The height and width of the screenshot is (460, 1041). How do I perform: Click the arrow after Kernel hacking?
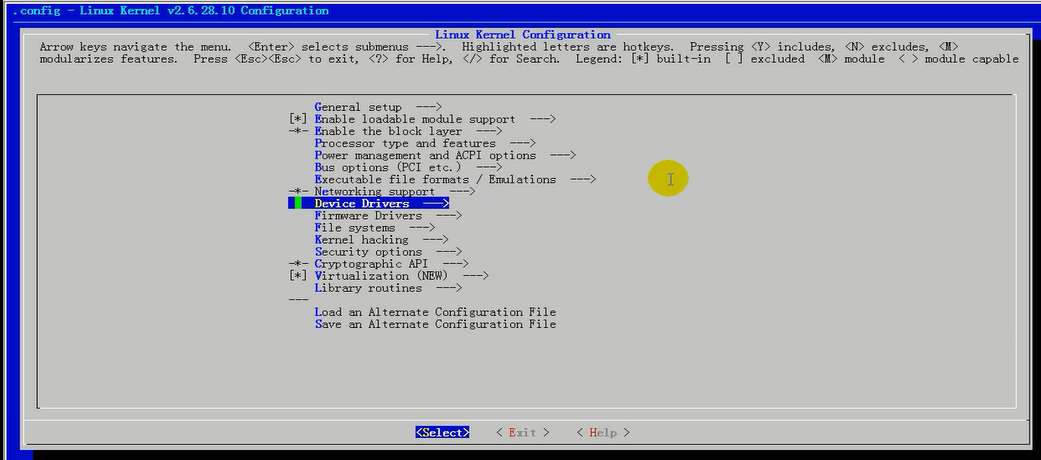click(435, 240)
